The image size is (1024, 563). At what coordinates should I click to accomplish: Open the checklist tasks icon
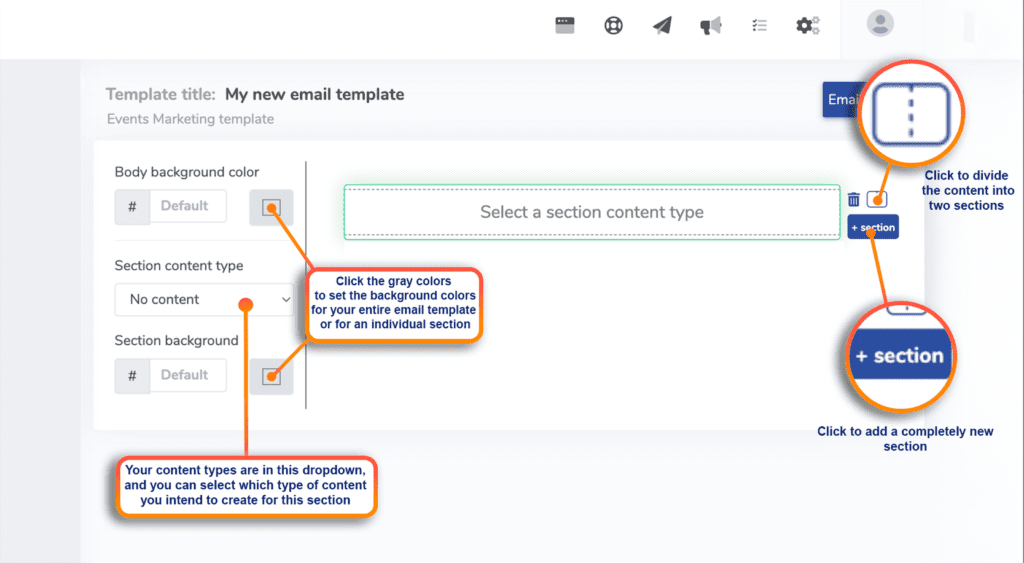coord(759,26)
